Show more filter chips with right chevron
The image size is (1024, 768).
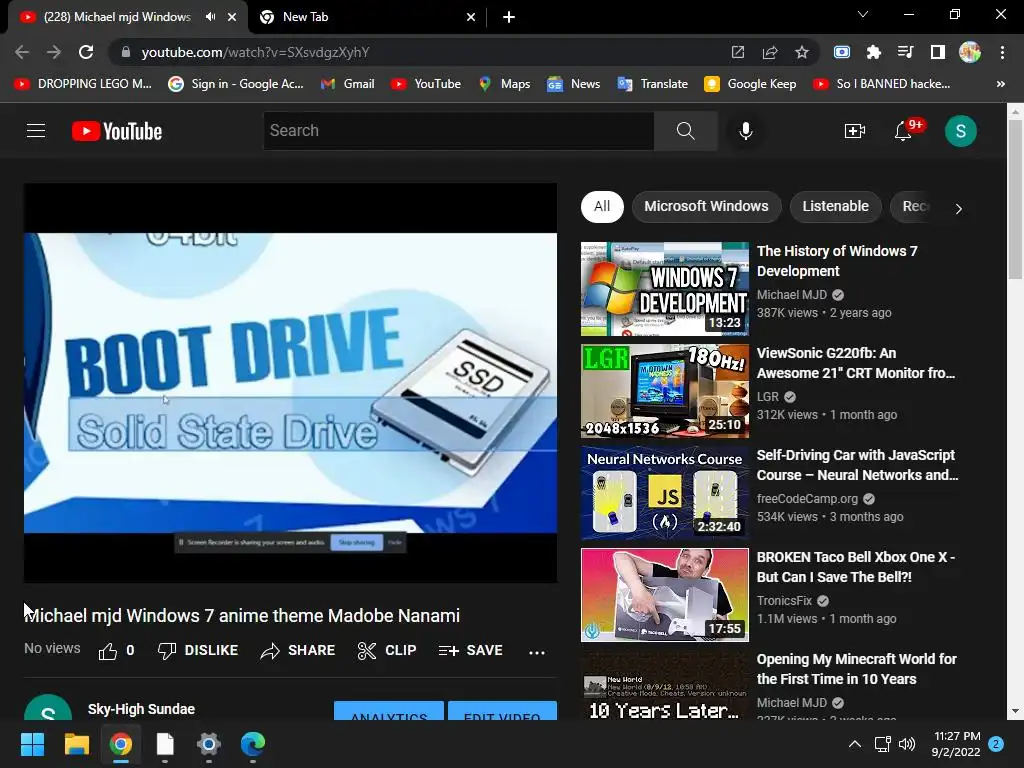click(958, 209)
